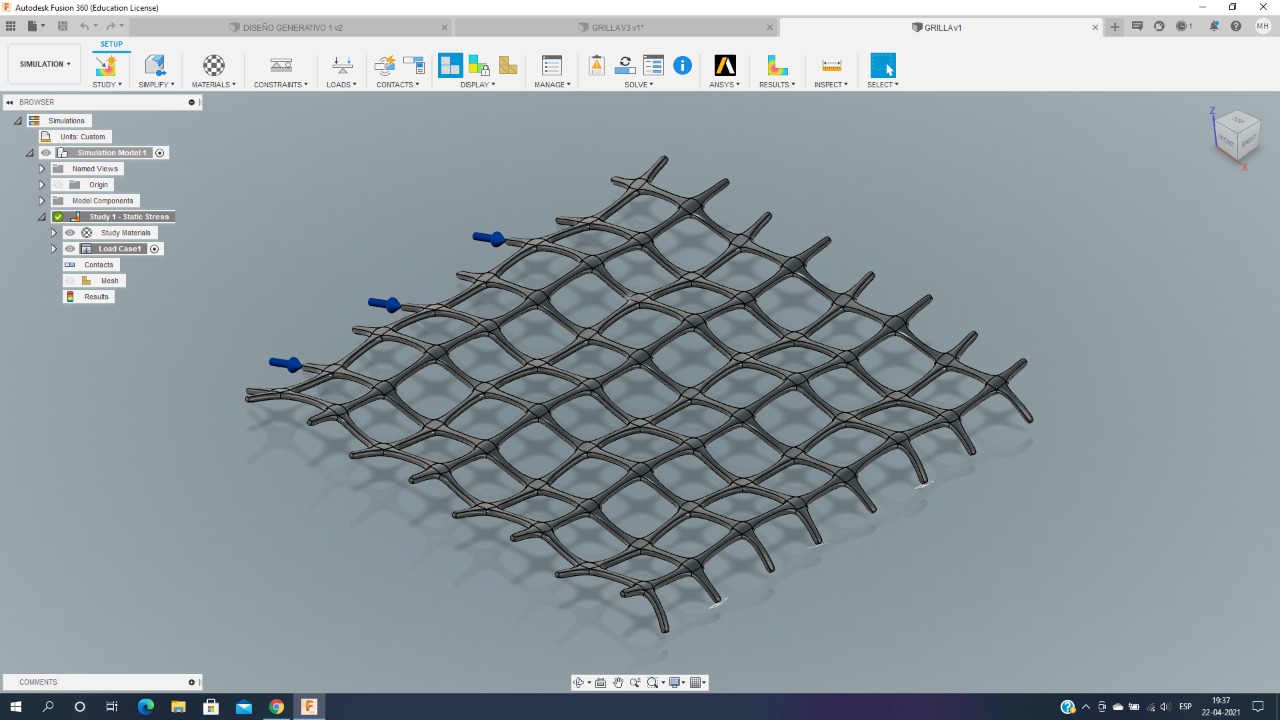The height and width of the screenshot is (720, 1280).
Task: Open the Simplify tool icon
Action: pyautogui.click(x=155, y=66)
